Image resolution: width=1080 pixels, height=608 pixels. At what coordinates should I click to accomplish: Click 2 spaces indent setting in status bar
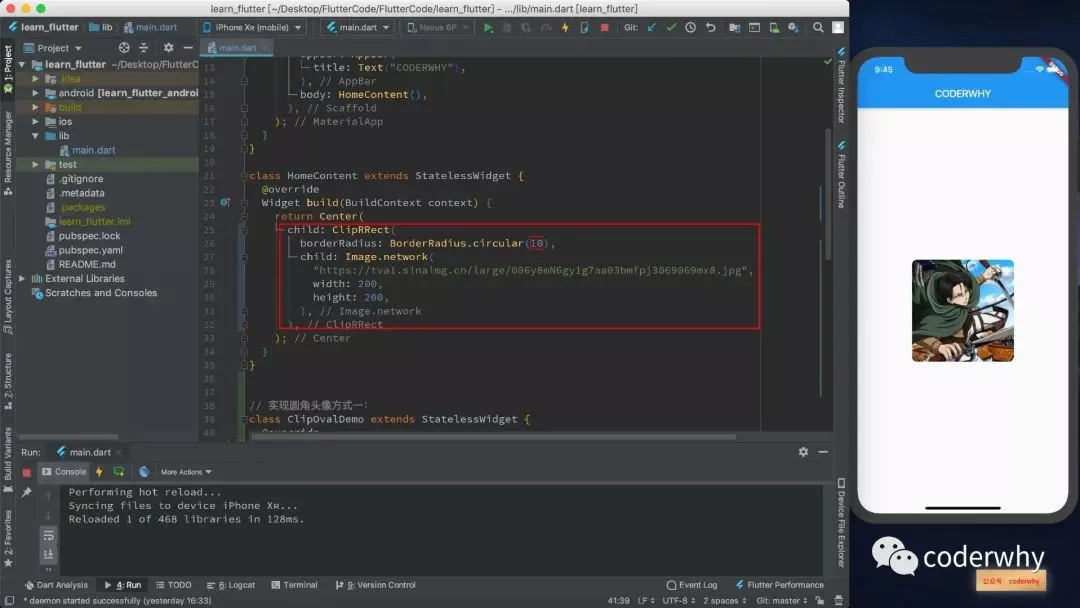click(724, 601)
